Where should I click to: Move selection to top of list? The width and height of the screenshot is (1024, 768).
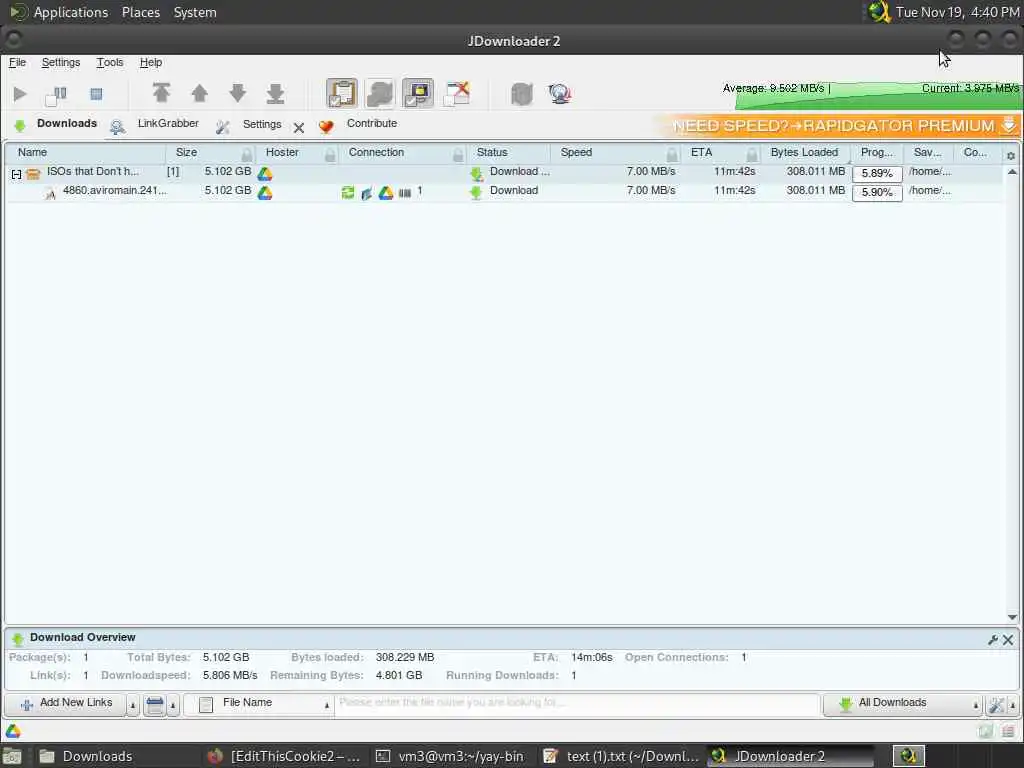point(161,93)
